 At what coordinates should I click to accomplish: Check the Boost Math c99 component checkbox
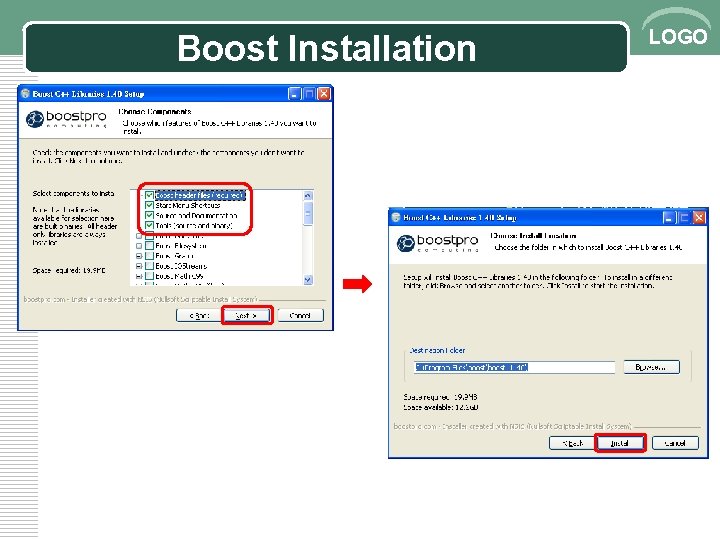149,276
